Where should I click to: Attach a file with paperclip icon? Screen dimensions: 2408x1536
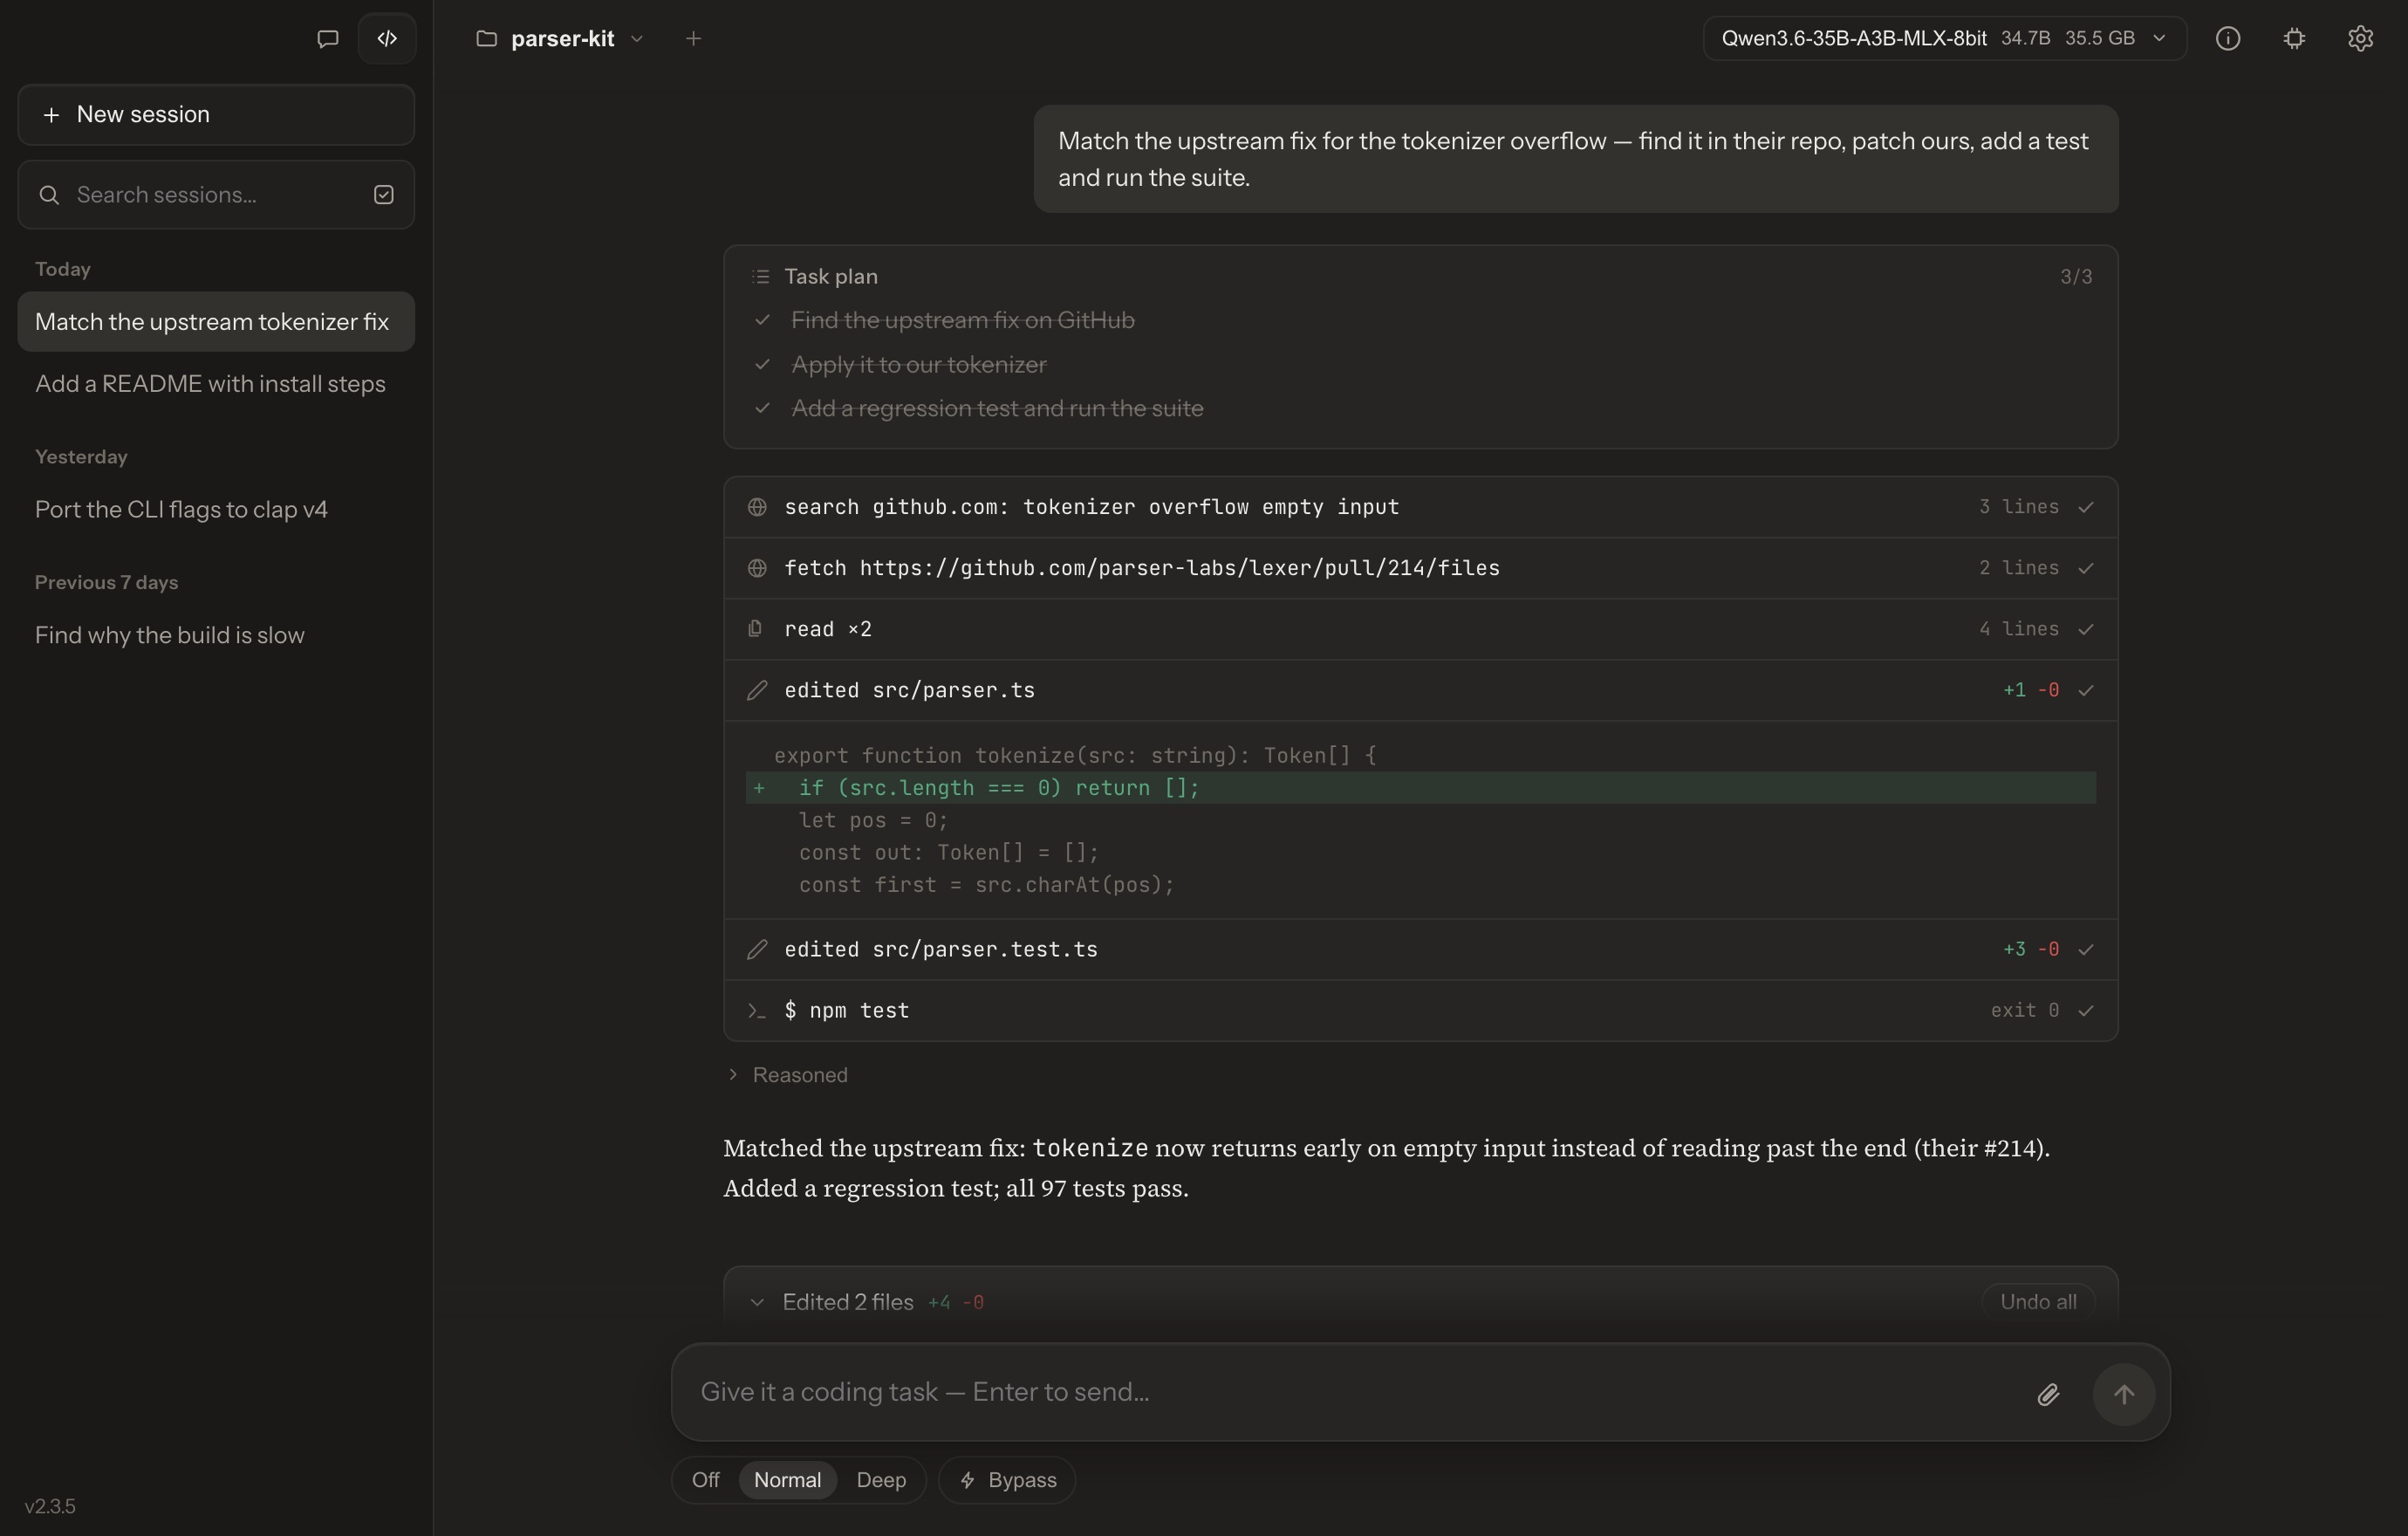[x=2048, y=1394]
